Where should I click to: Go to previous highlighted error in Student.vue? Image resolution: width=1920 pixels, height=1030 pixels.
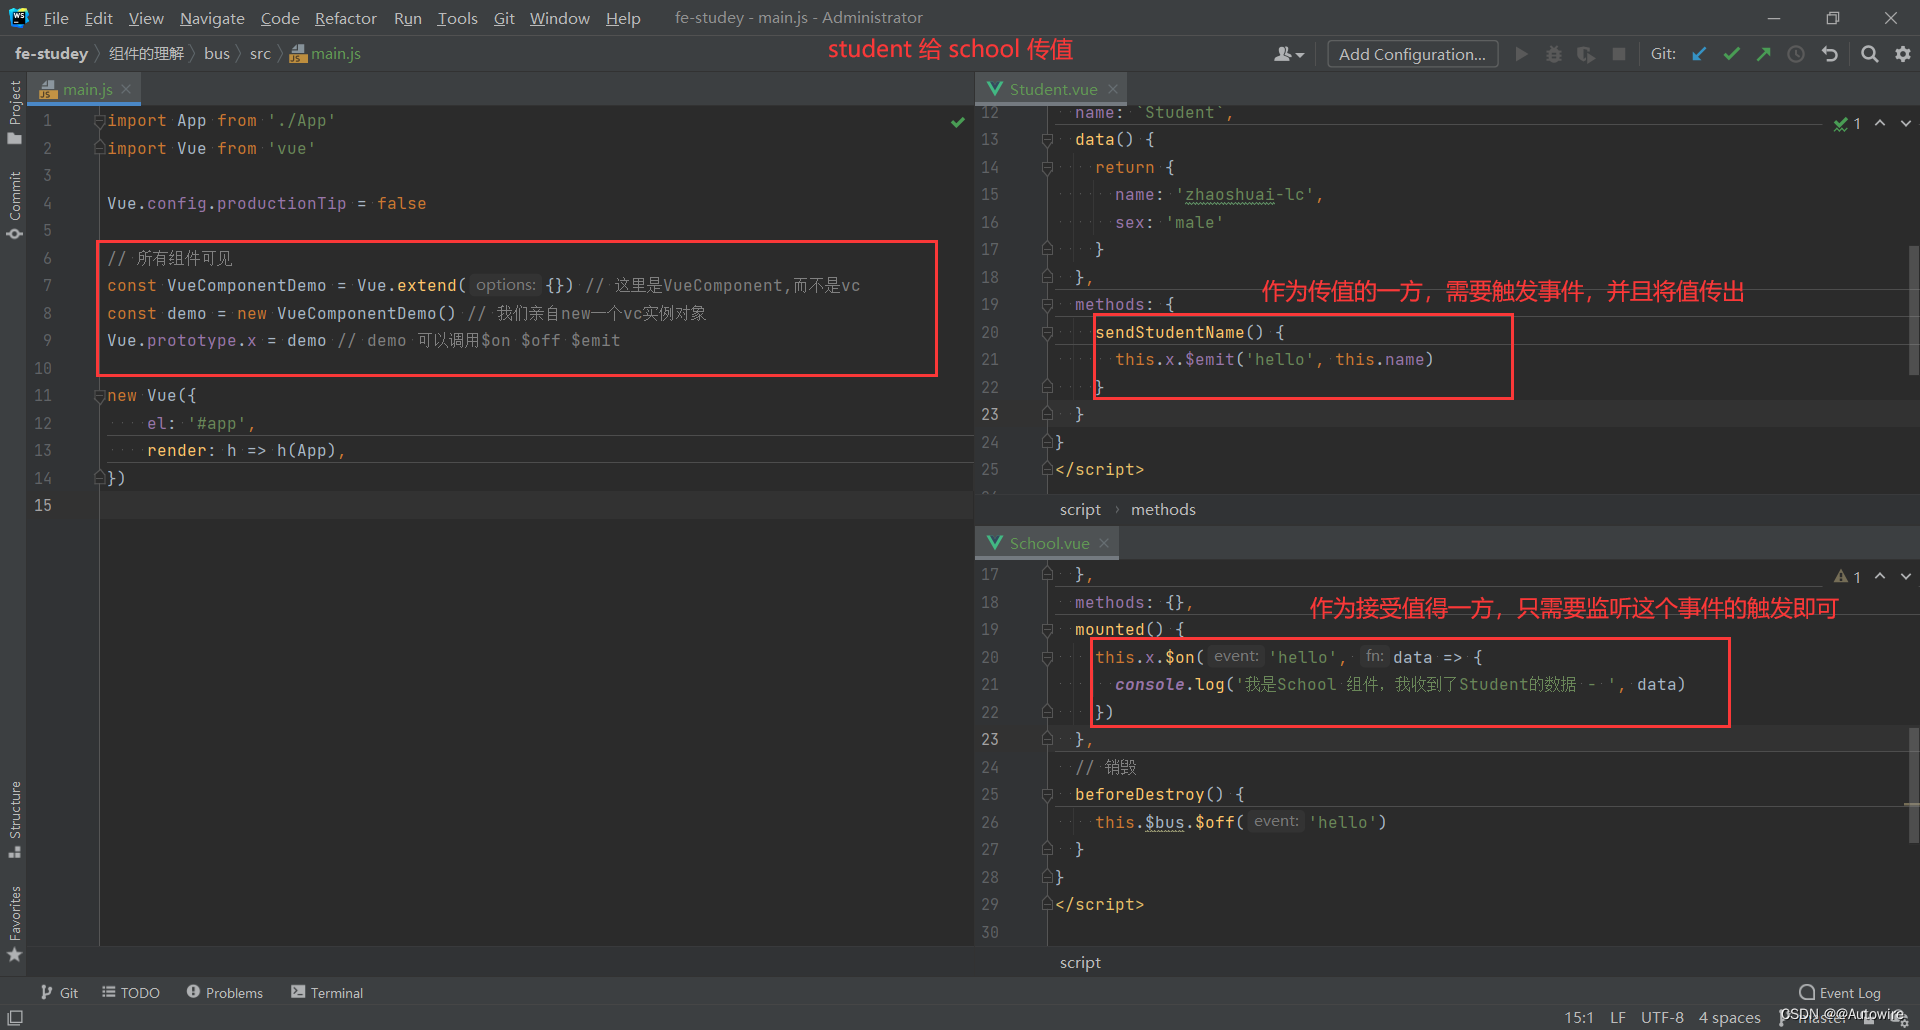[x=1880, y=124]
